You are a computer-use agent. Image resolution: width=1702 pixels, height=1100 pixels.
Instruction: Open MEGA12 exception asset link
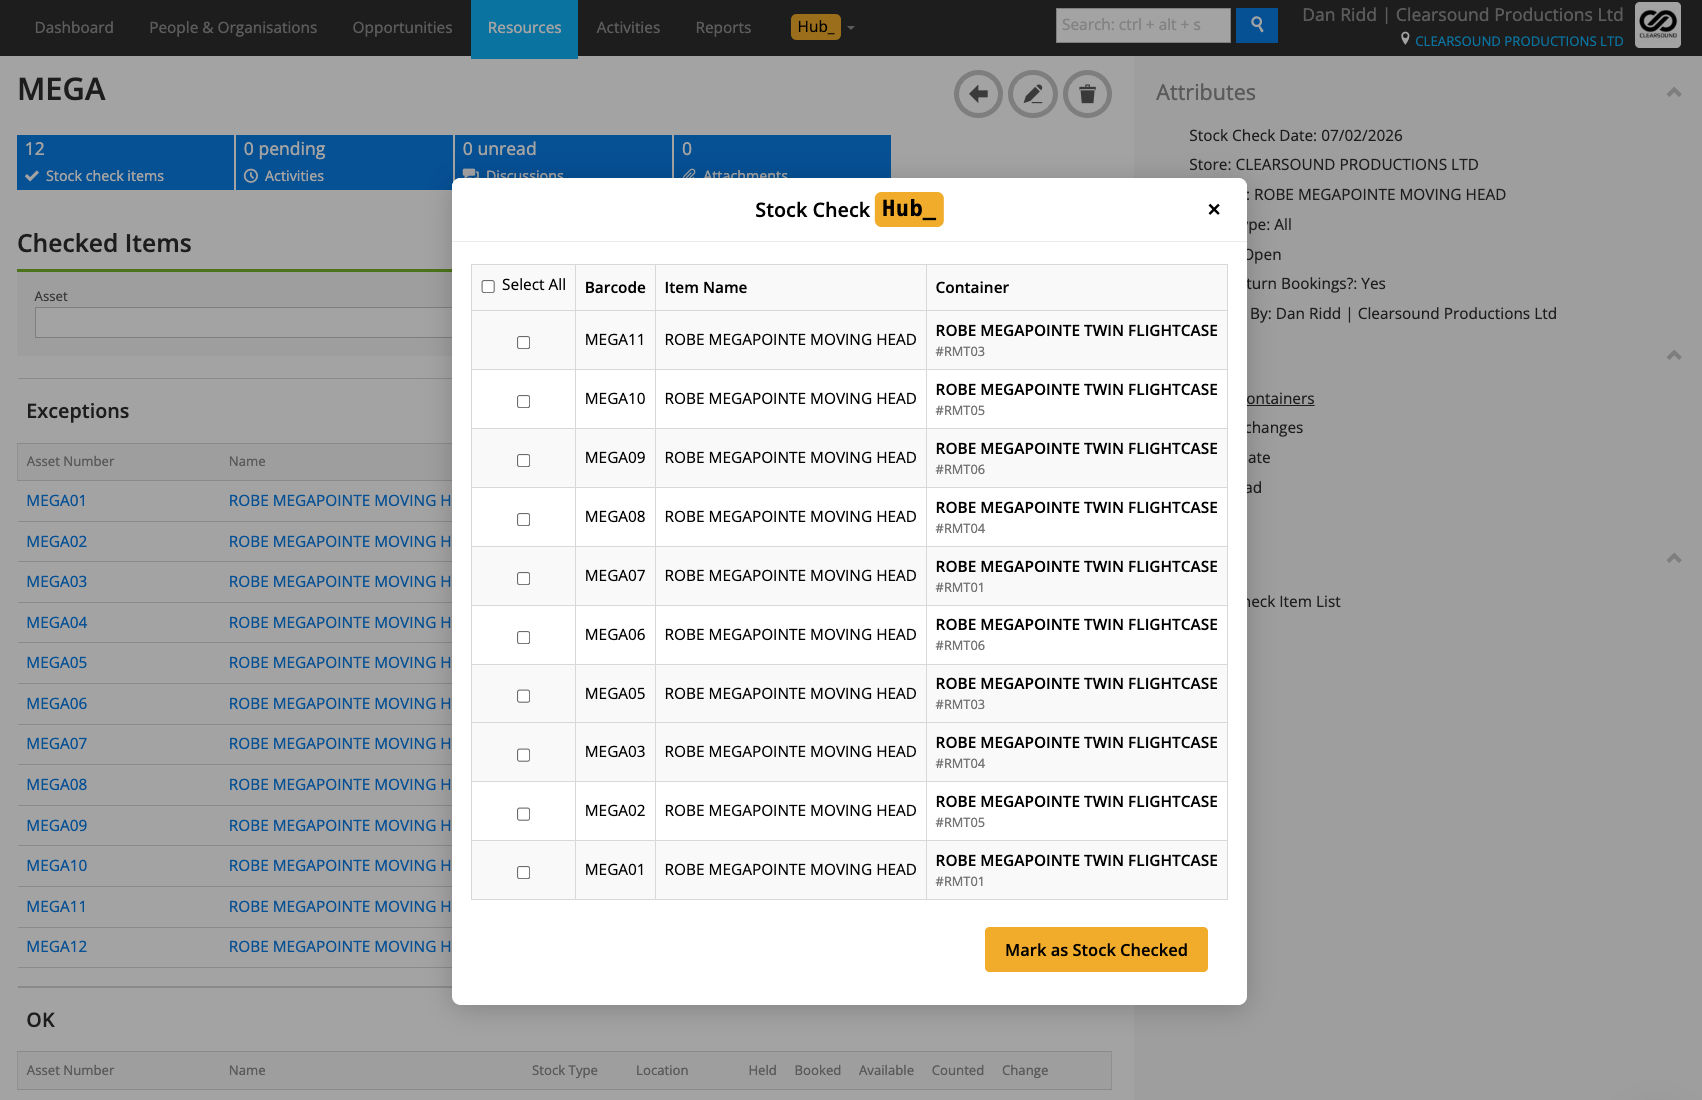click(56, 946)
